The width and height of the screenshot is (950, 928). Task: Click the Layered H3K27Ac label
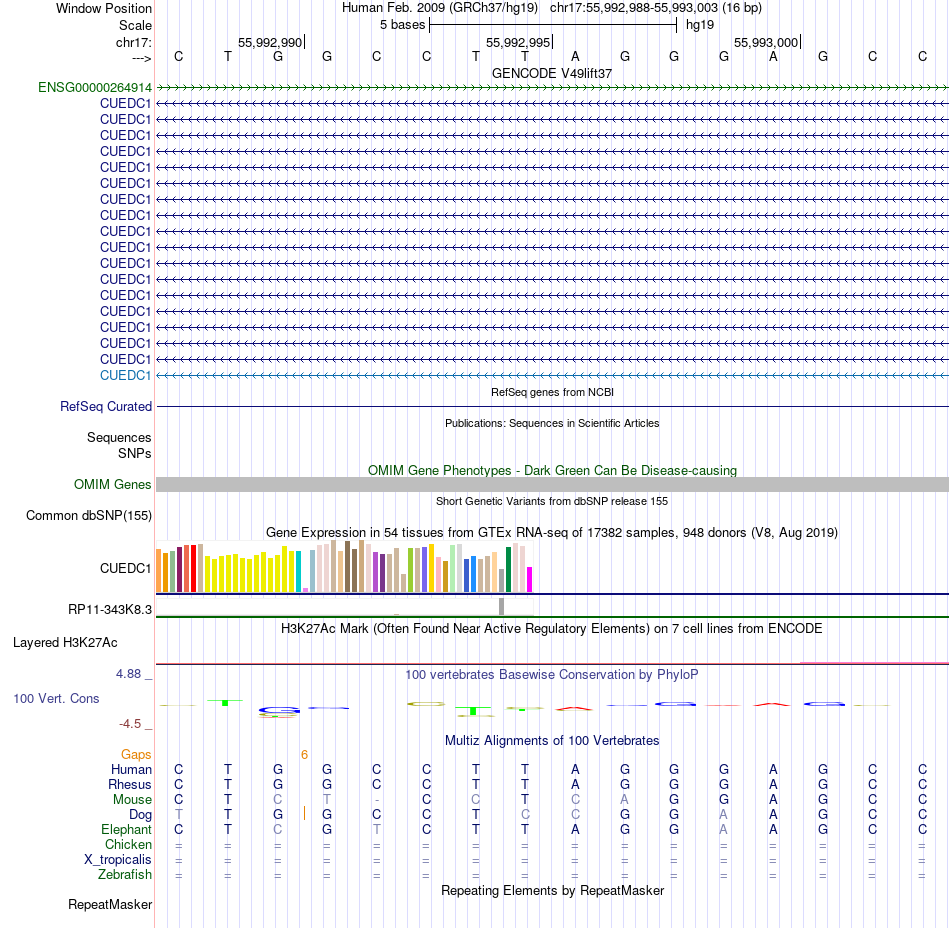65,643
